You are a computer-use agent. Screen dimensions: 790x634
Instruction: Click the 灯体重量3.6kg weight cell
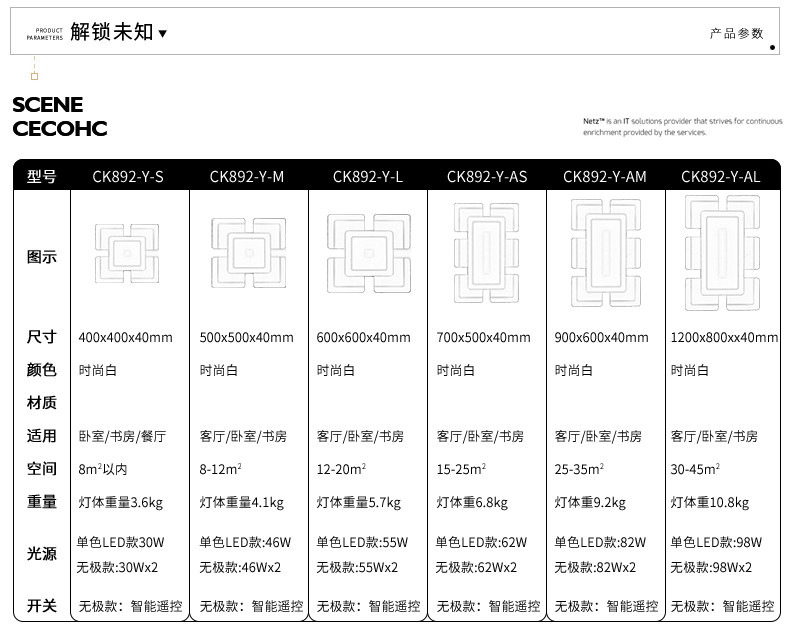[120, 502]
